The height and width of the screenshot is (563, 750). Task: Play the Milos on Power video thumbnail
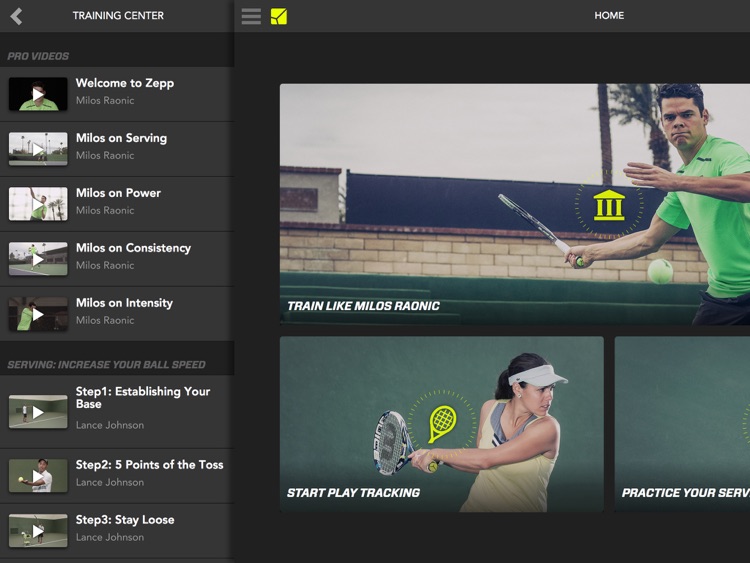click(x=38, y=204)
